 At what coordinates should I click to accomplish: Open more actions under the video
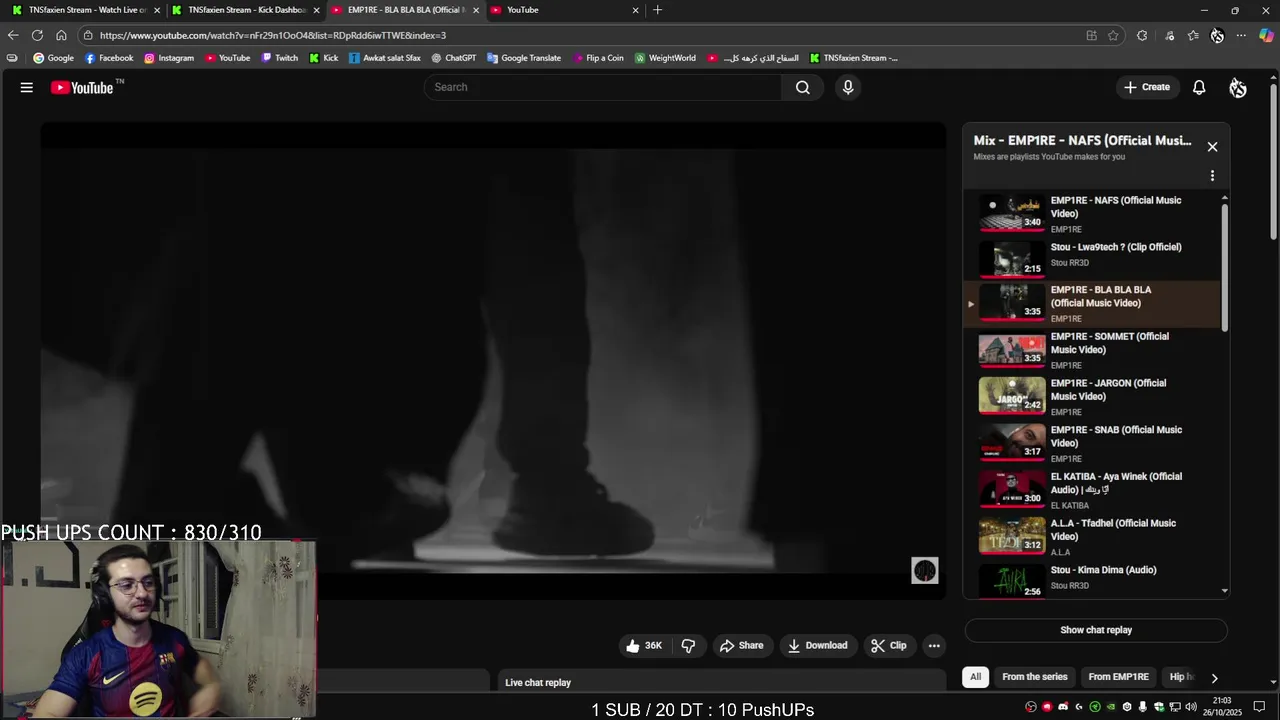934,645
